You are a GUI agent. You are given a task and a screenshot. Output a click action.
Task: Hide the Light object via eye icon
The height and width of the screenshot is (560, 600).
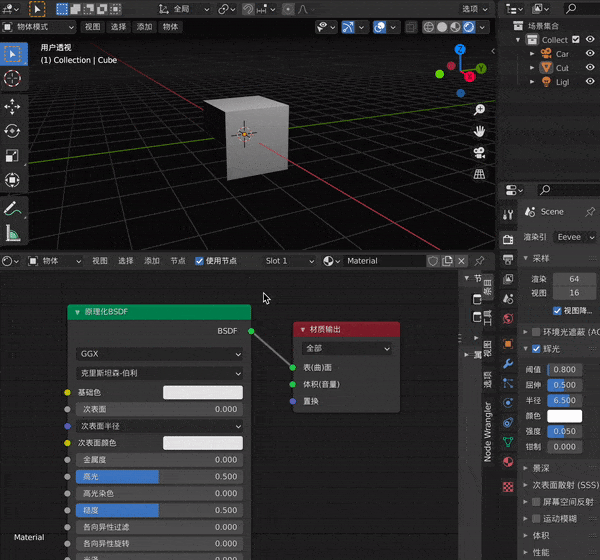click(590, 82)
